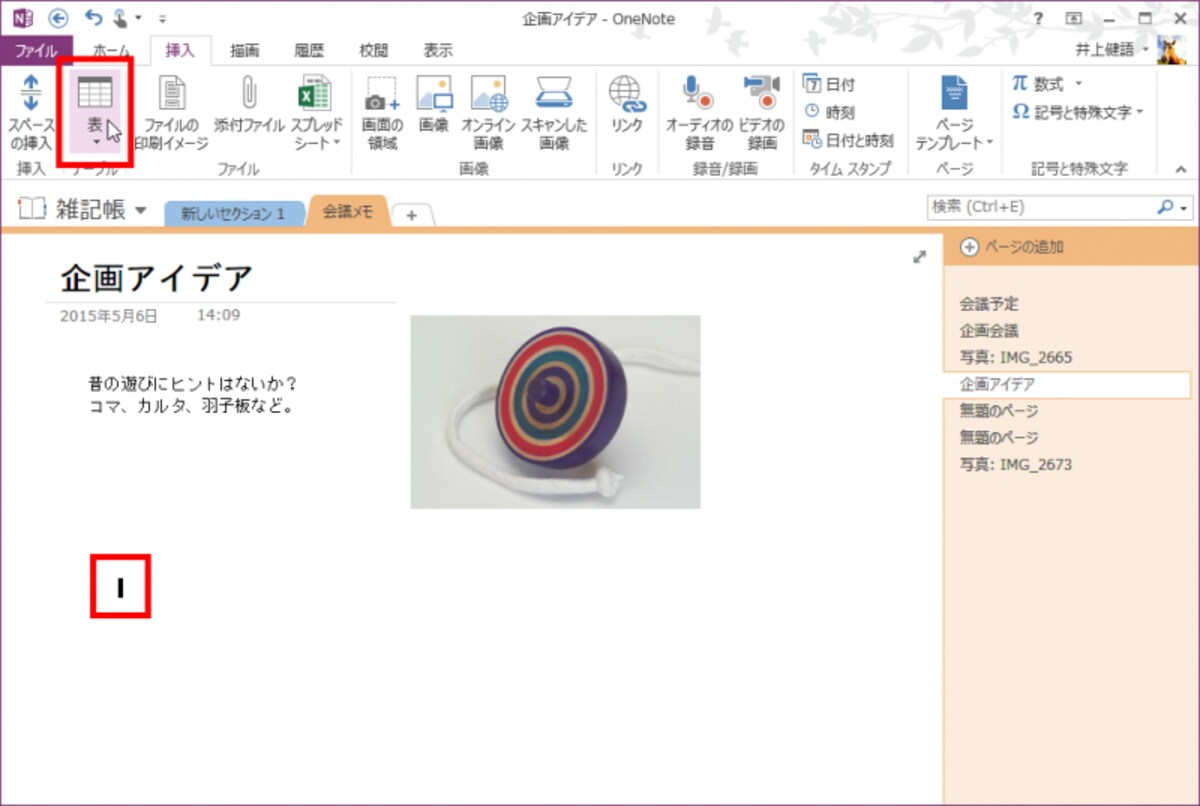Image resolution: width=1200 pixels, height=806 pixels.
Task: Open the 企画会議 page
Action: [x=989, y=331]
